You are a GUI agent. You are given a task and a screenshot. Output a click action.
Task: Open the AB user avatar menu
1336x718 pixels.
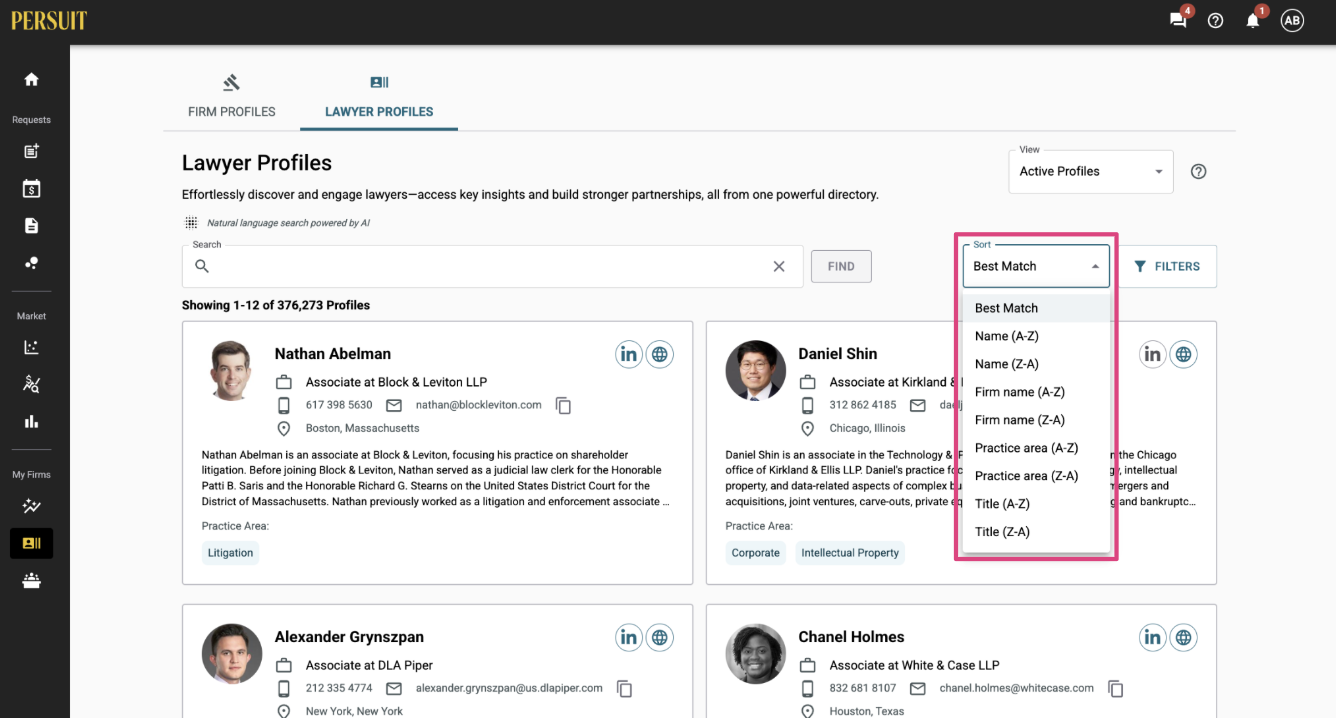click(1292, 20)
